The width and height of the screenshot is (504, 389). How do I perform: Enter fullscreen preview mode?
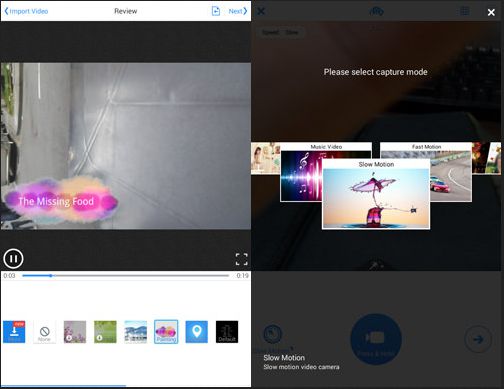pos(242,259)
